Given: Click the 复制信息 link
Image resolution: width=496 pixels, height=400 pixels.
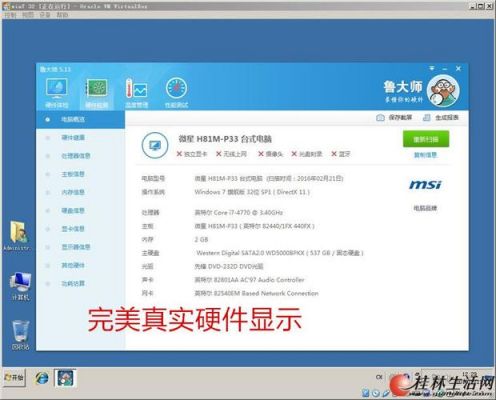Looking at the screenshot, I should (x=425, y=155).
